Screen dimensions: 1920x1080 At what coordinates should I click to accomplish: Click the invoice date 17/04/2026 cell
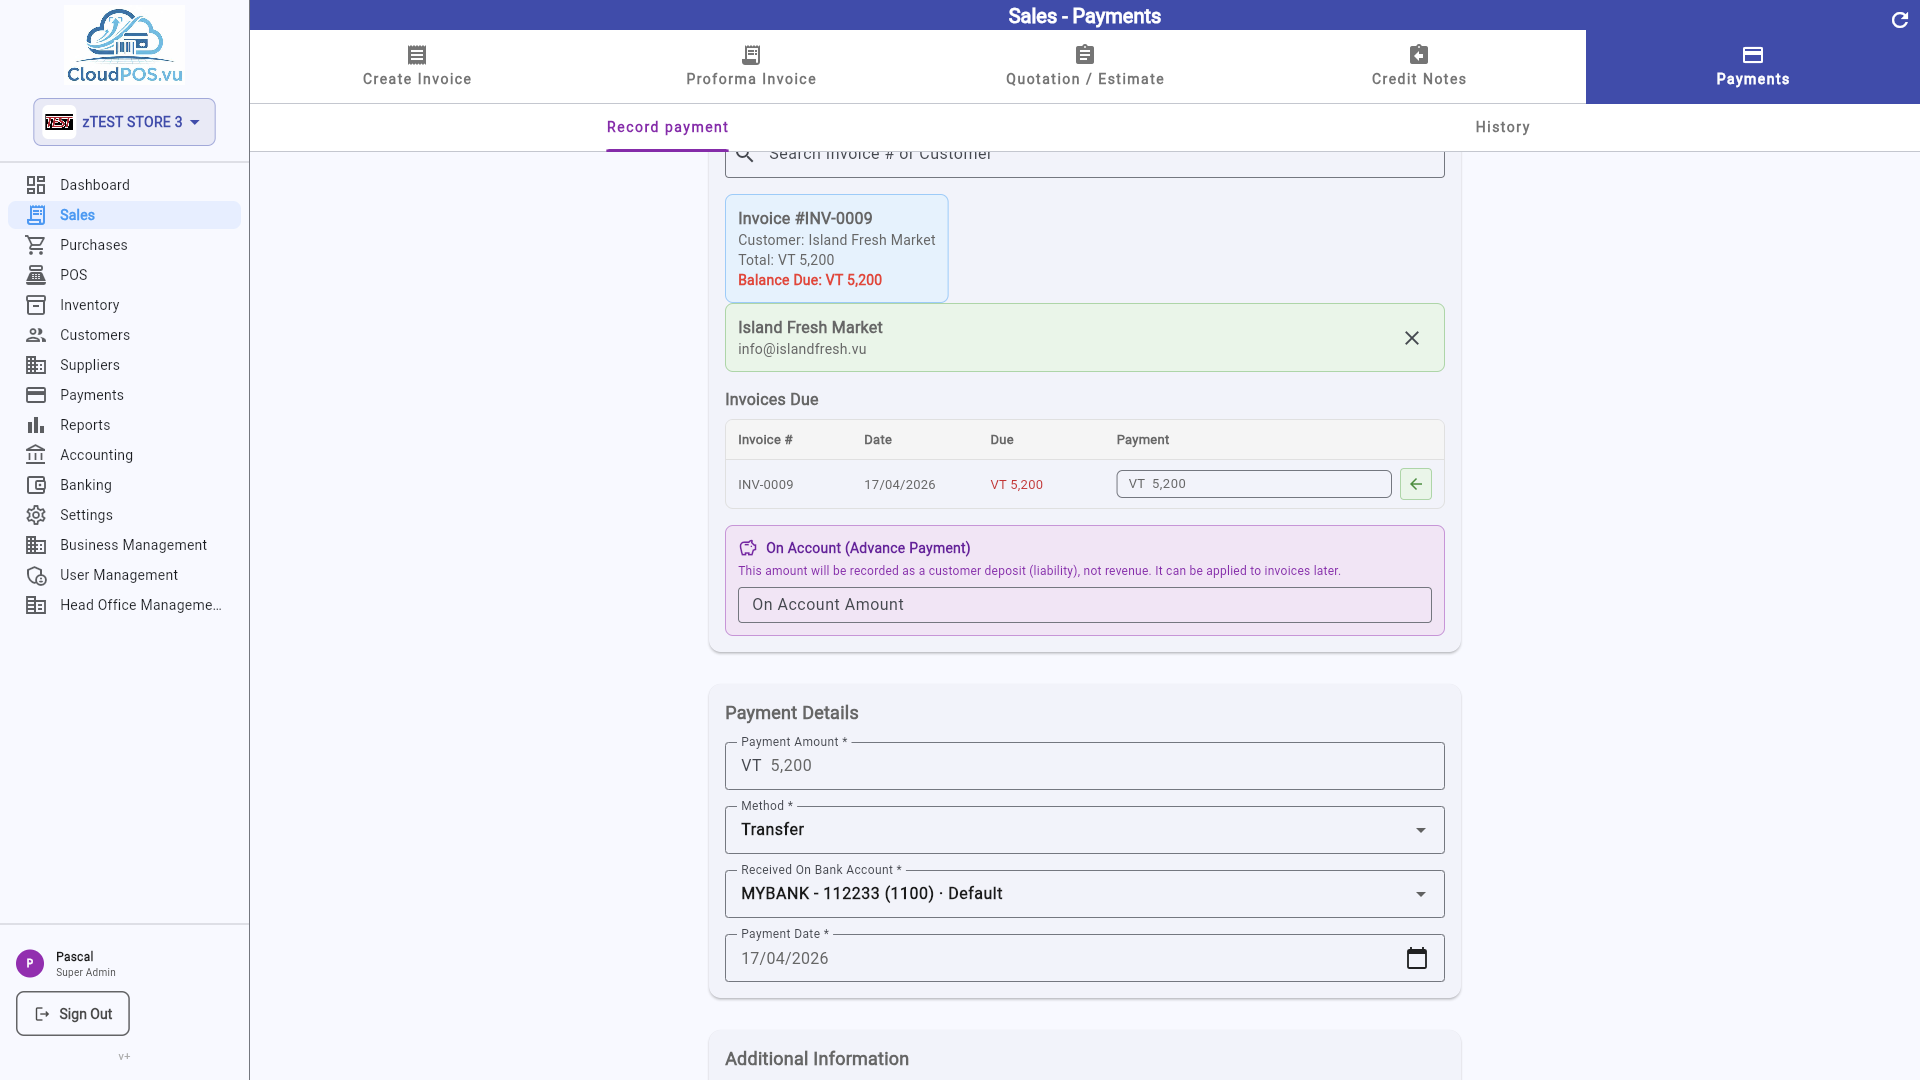click(x=900, y=485)
